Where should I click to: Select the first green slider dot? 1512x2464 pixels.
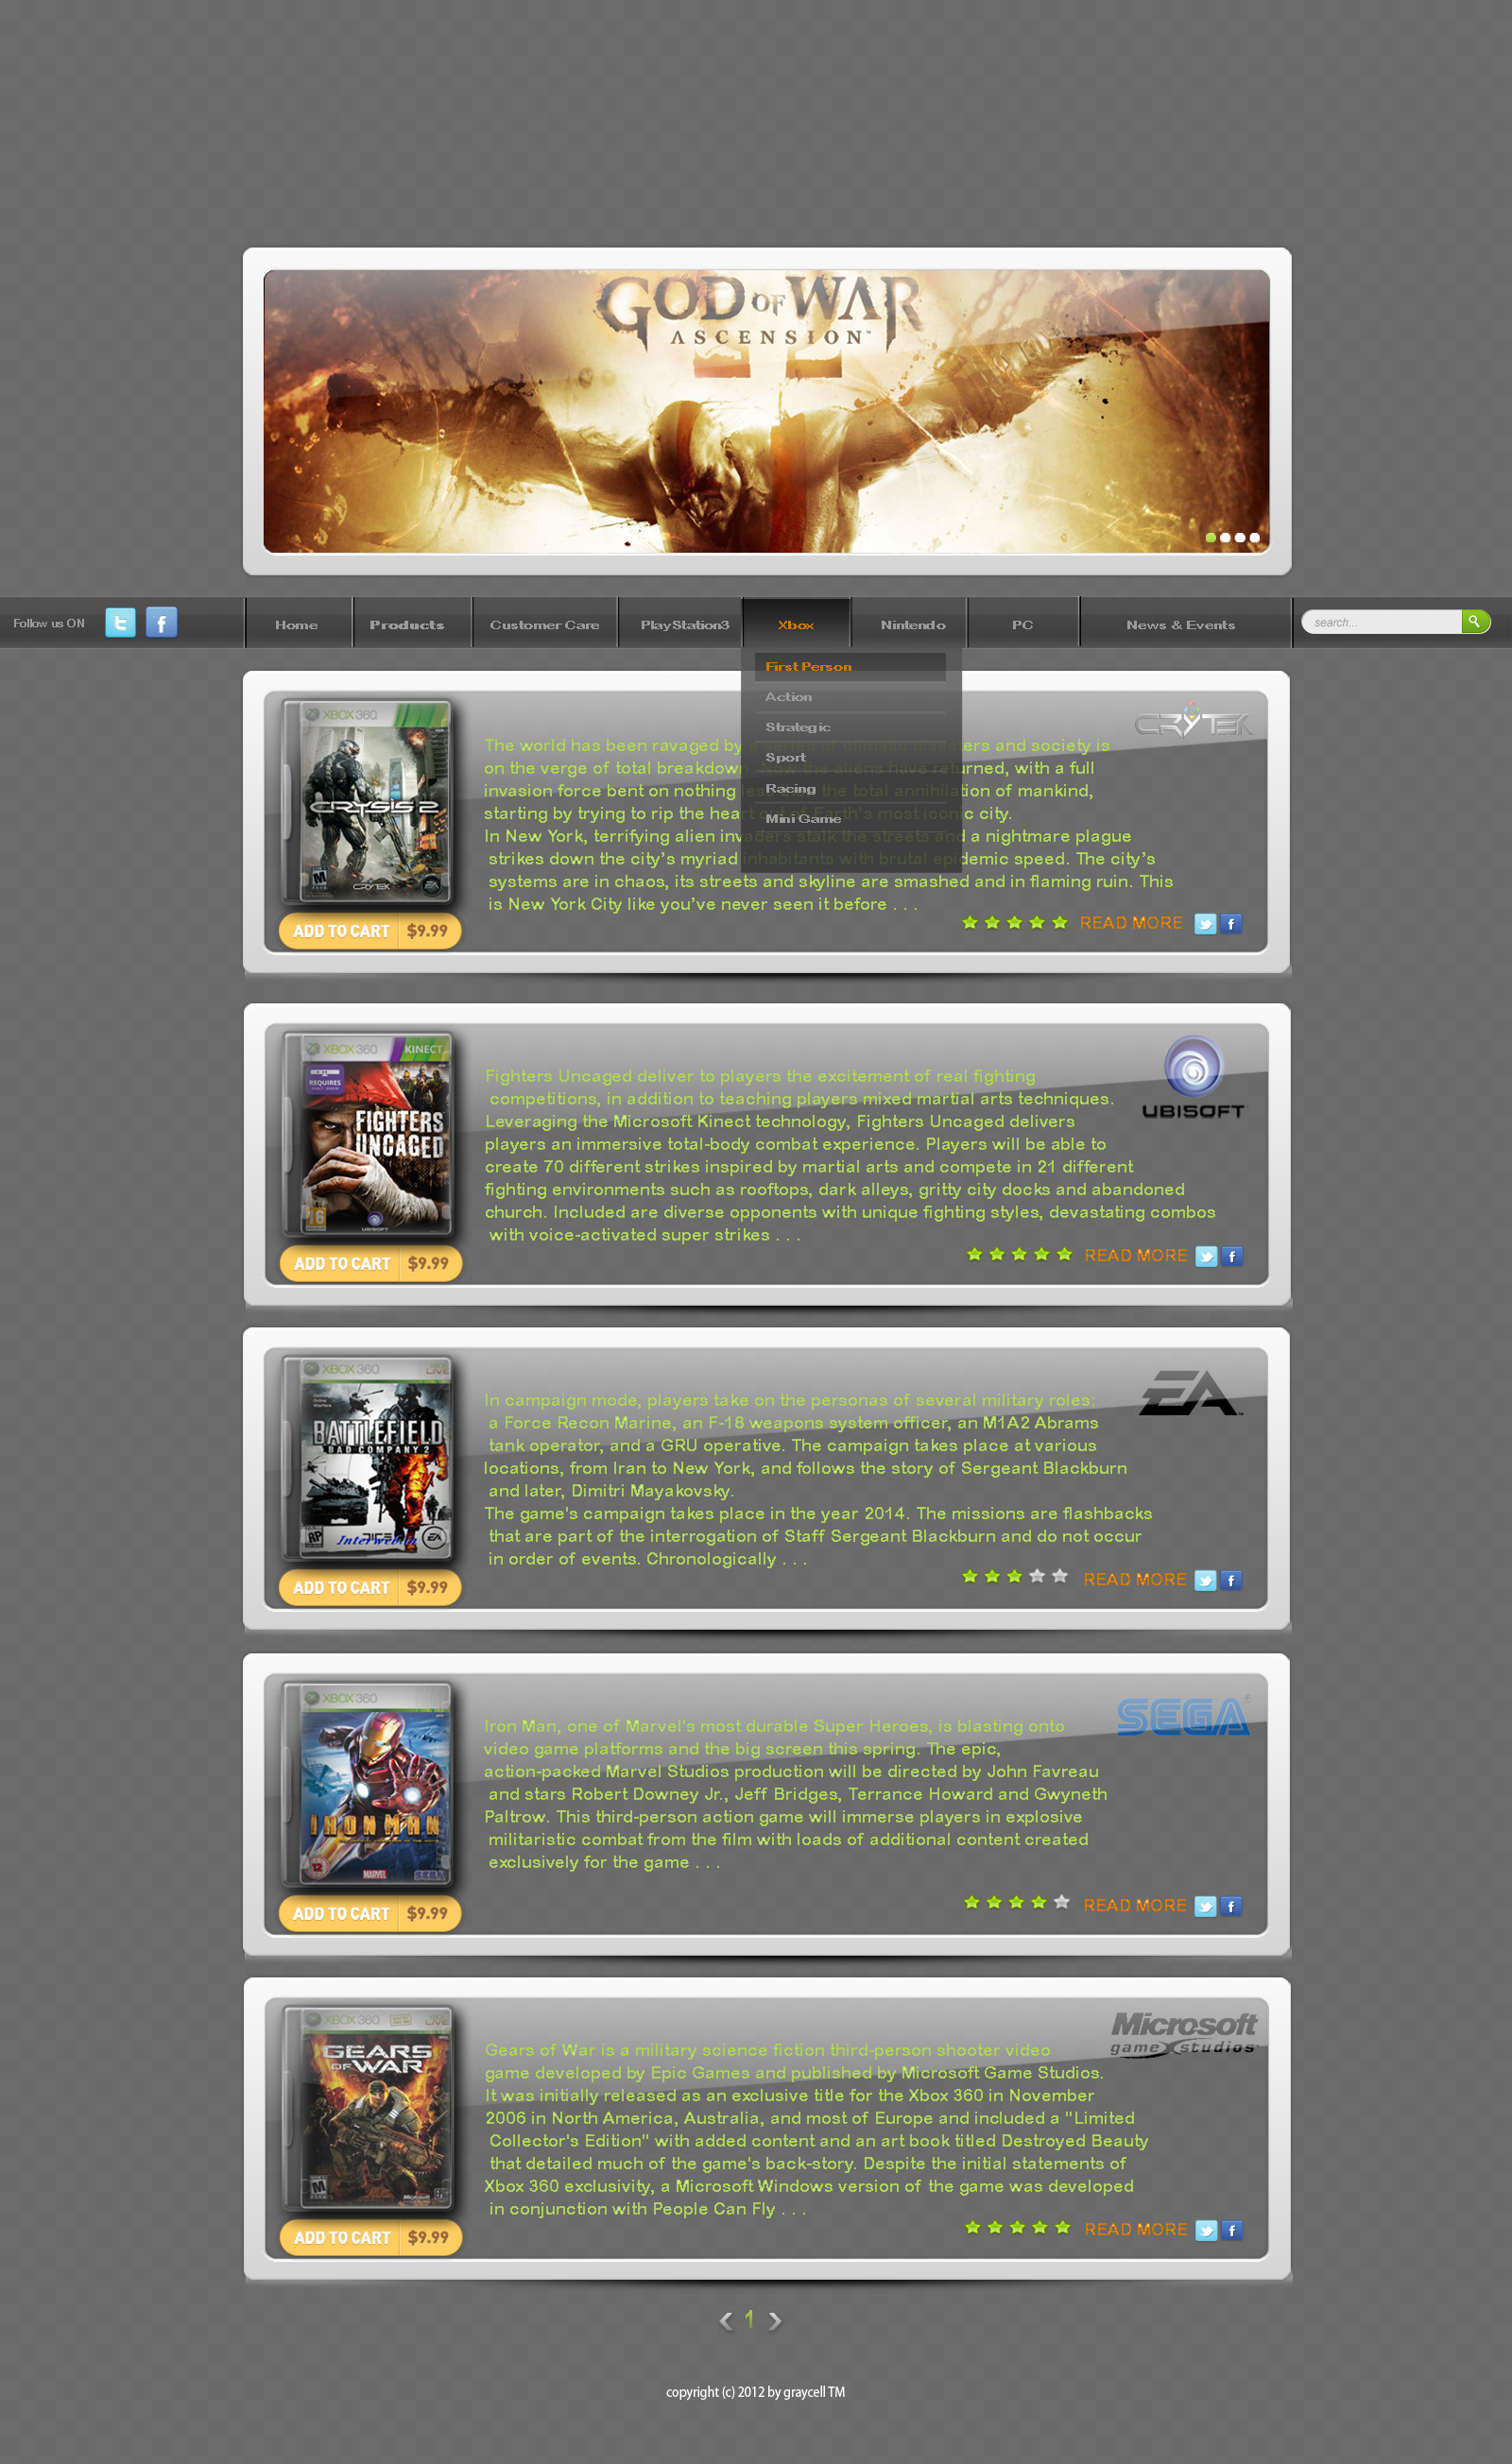1210,538
